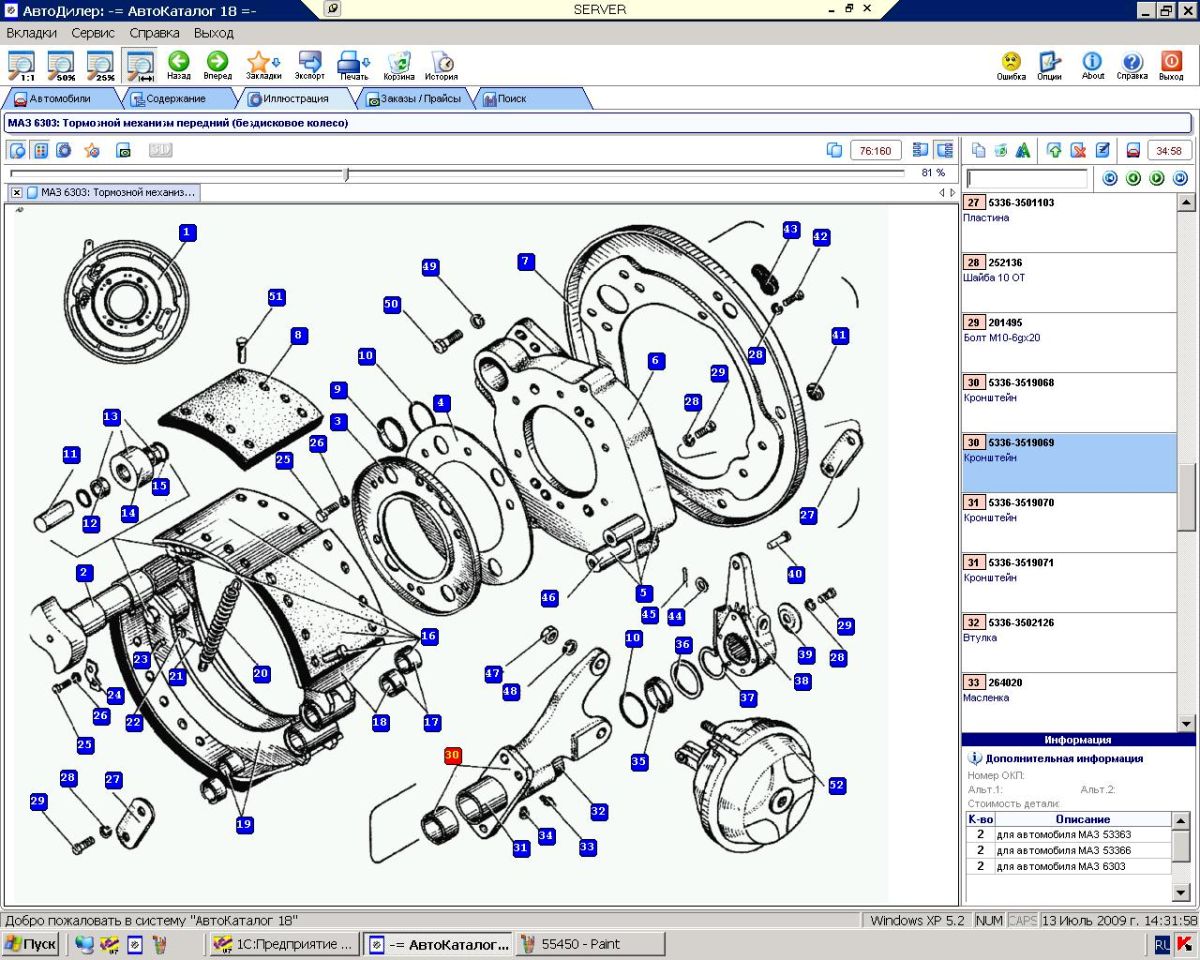Click the red Выход power icon
The image size is (1200, 960).
click(x=1171, y=66)
